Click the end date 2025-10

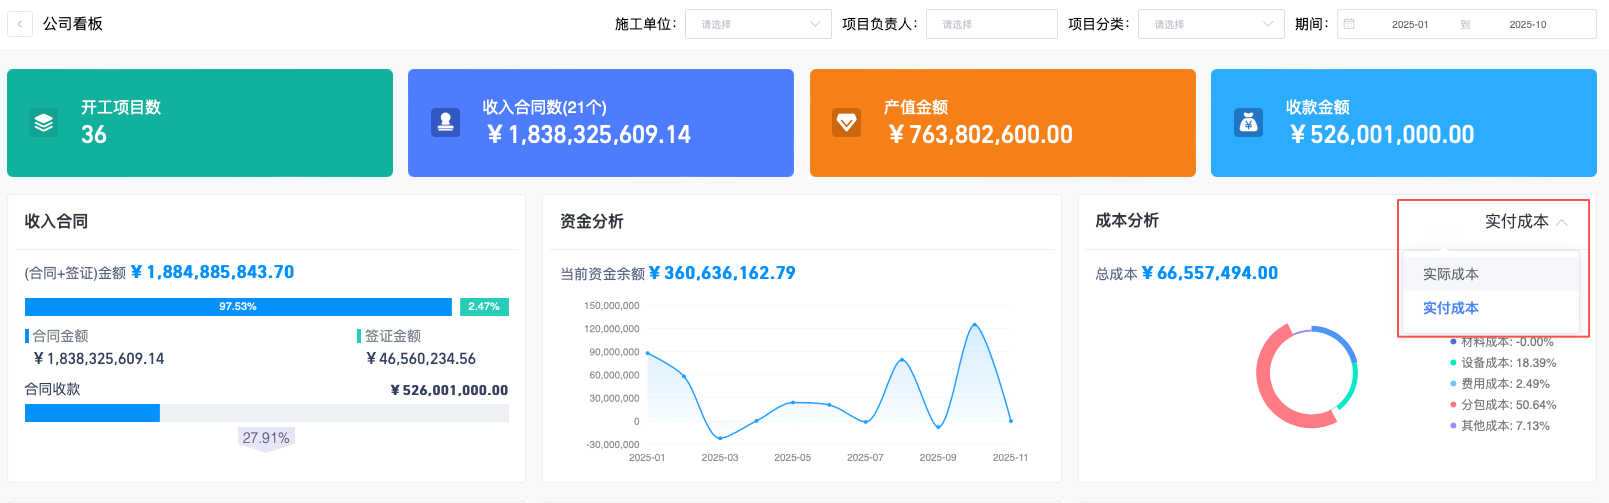(1527, 24)
